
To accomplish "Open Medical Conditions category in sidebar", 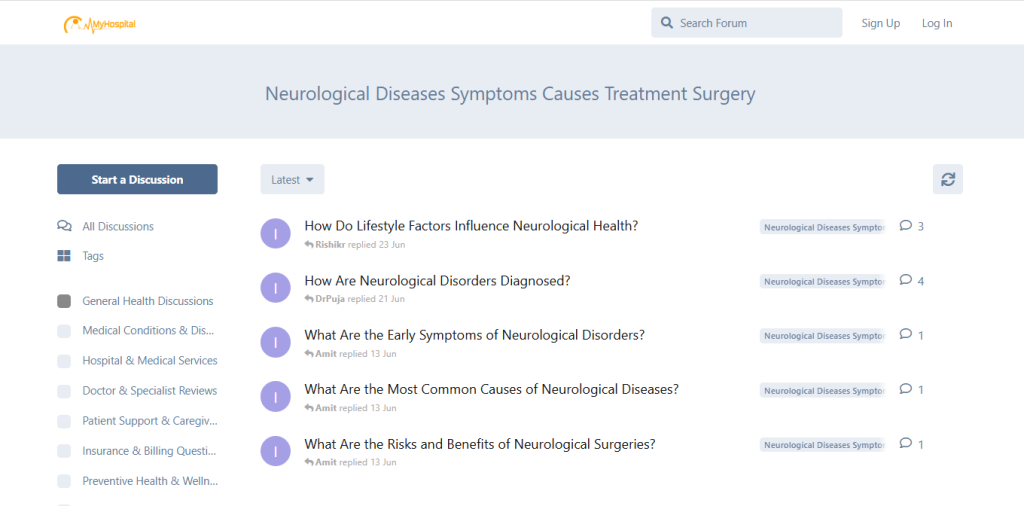I will click(x=148, y=331).
